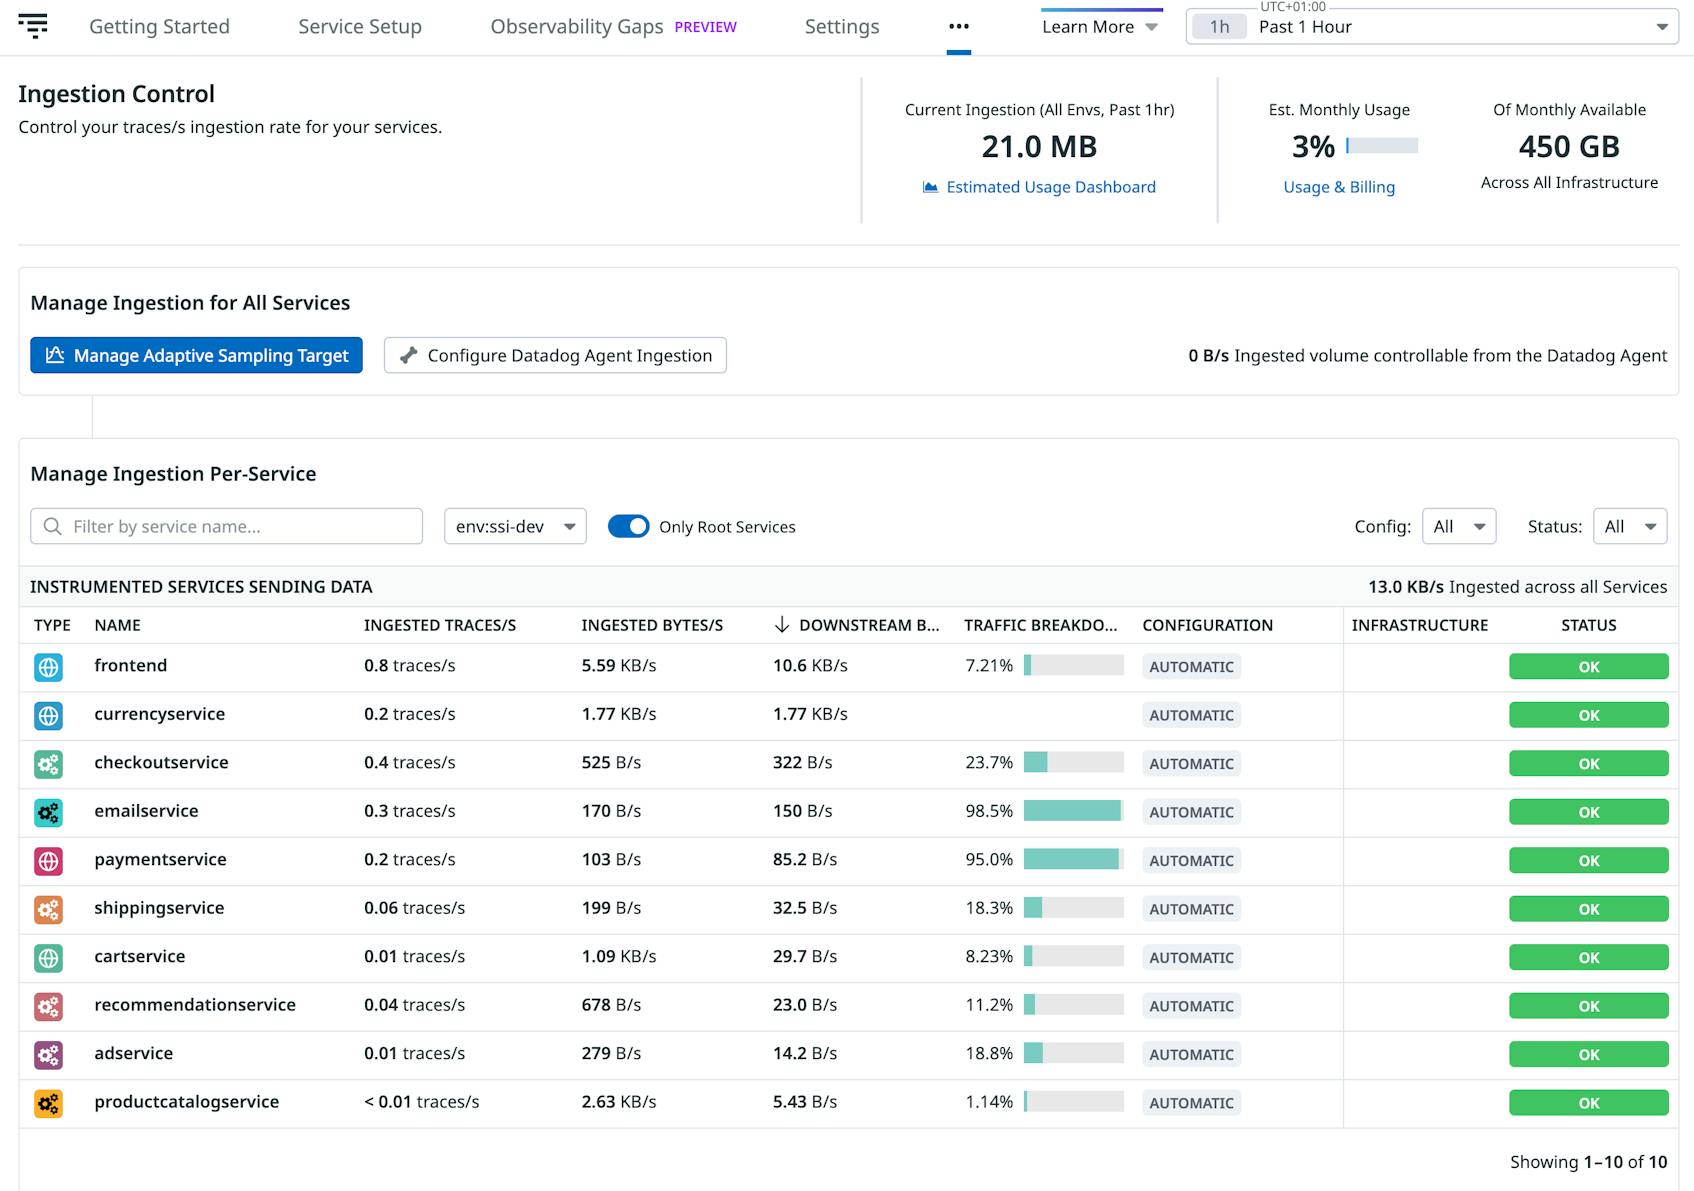
Task: Click the globe icon beside frontend service
Action: point(48,665)
